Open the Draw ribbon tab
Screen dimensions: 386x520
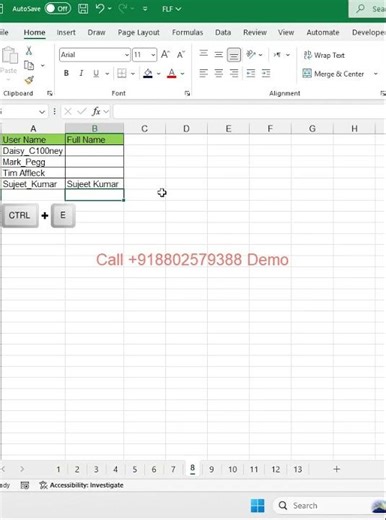[96, 32]
